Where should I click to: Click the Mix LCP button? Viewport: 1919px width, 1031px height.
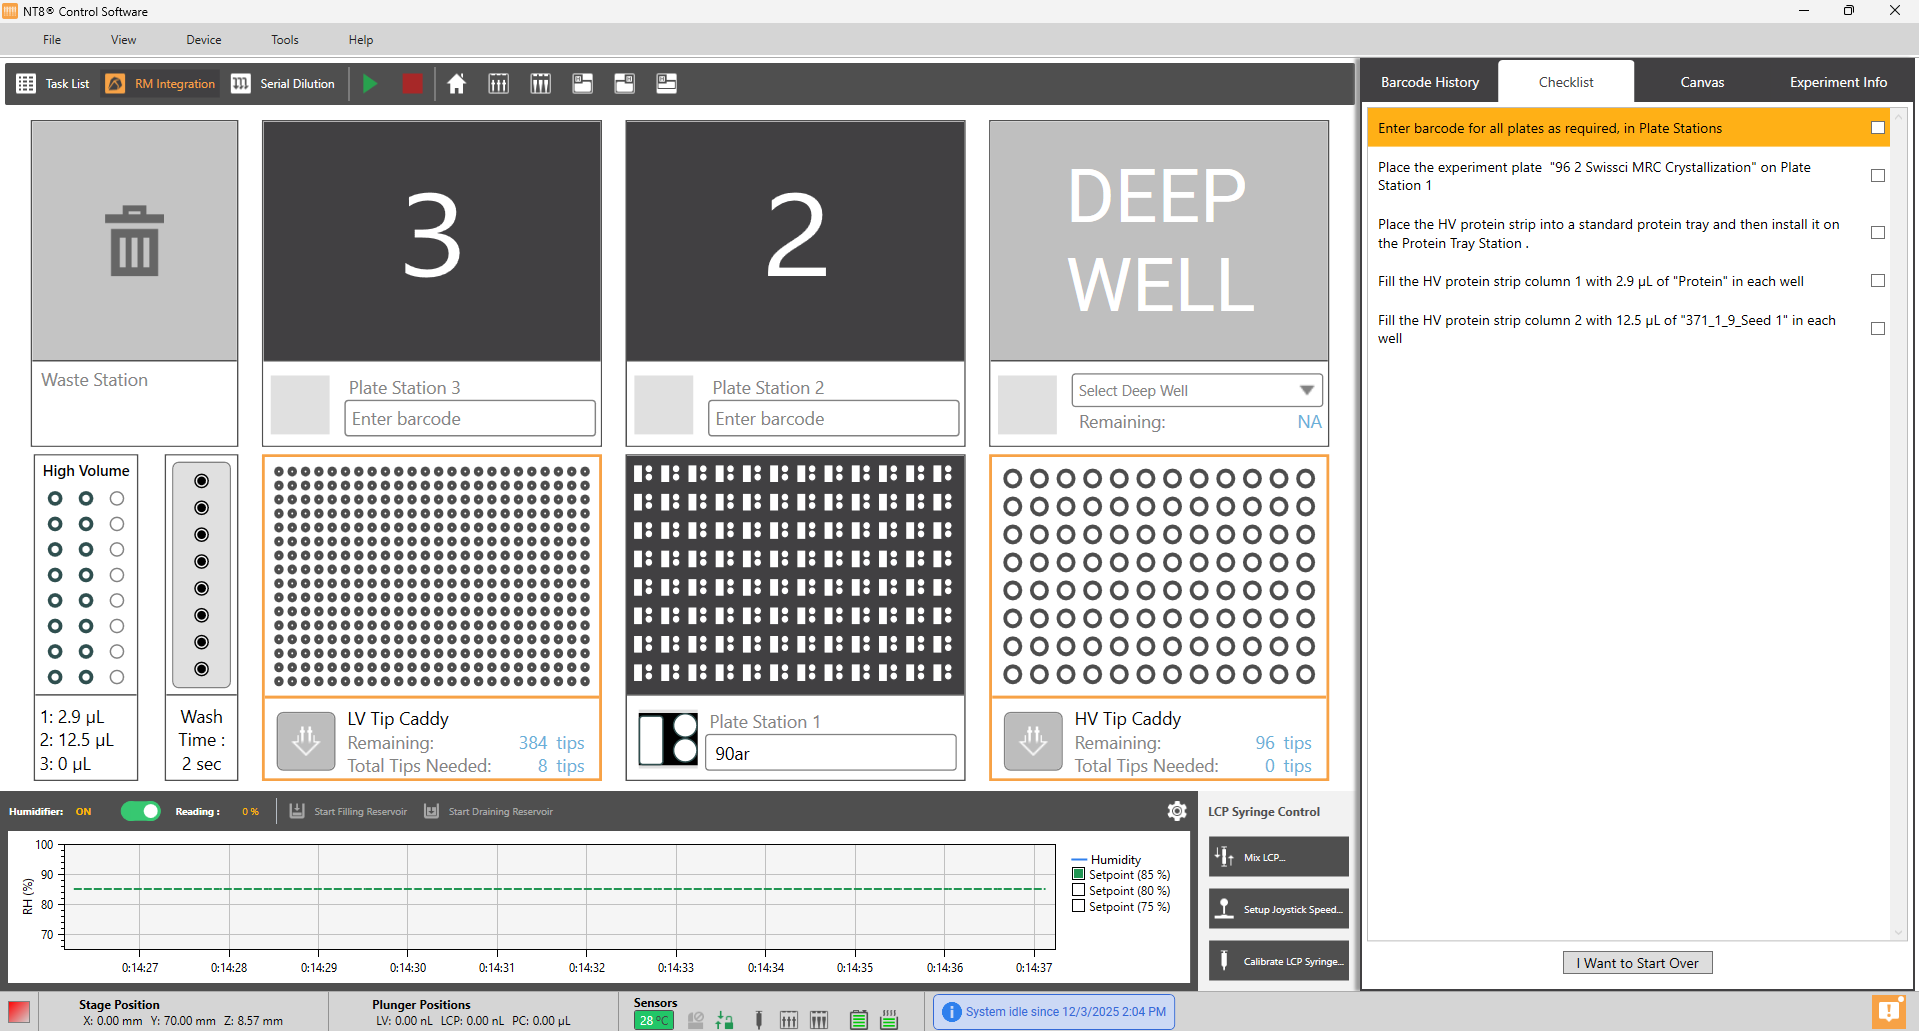[x=1278, y=857]
